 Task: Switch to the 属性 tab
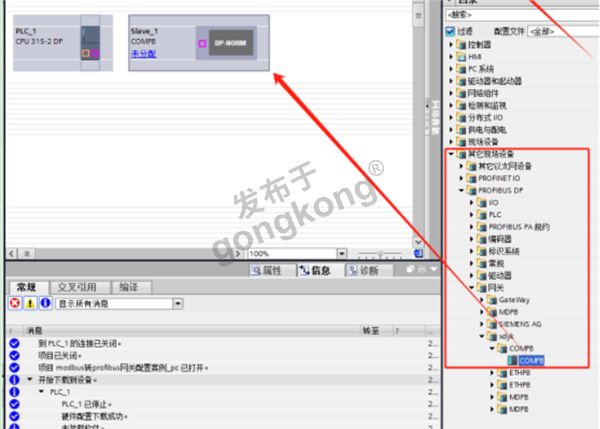point(272,271)
